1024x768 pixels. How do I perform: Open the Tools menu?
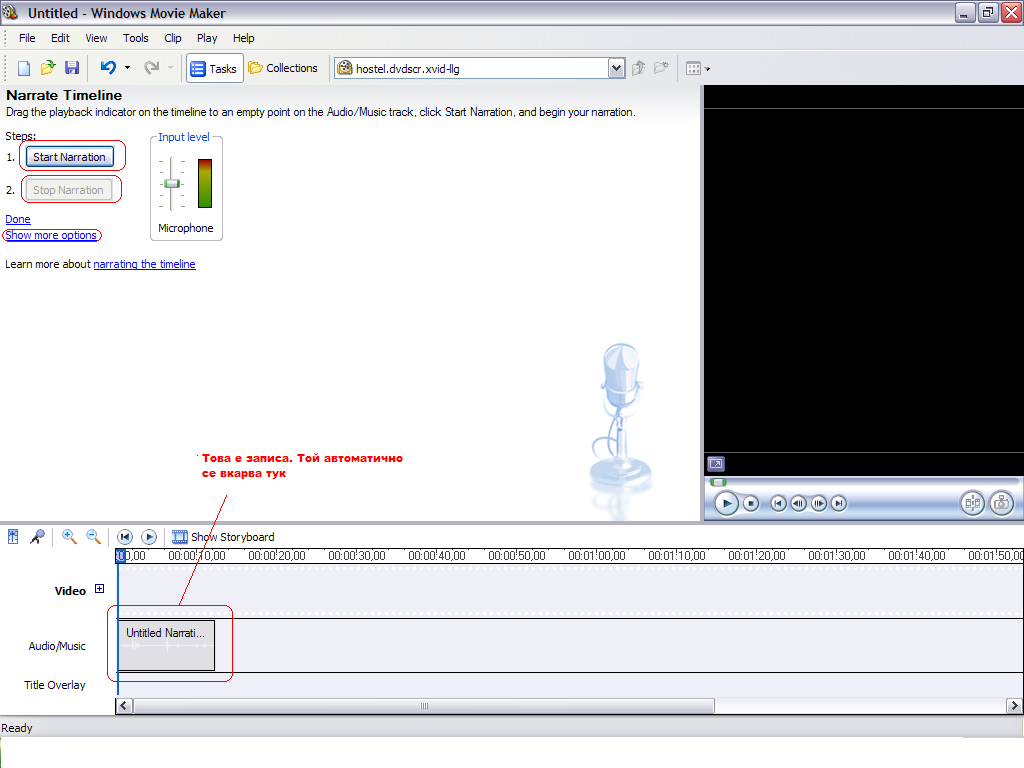pos(136,38)
